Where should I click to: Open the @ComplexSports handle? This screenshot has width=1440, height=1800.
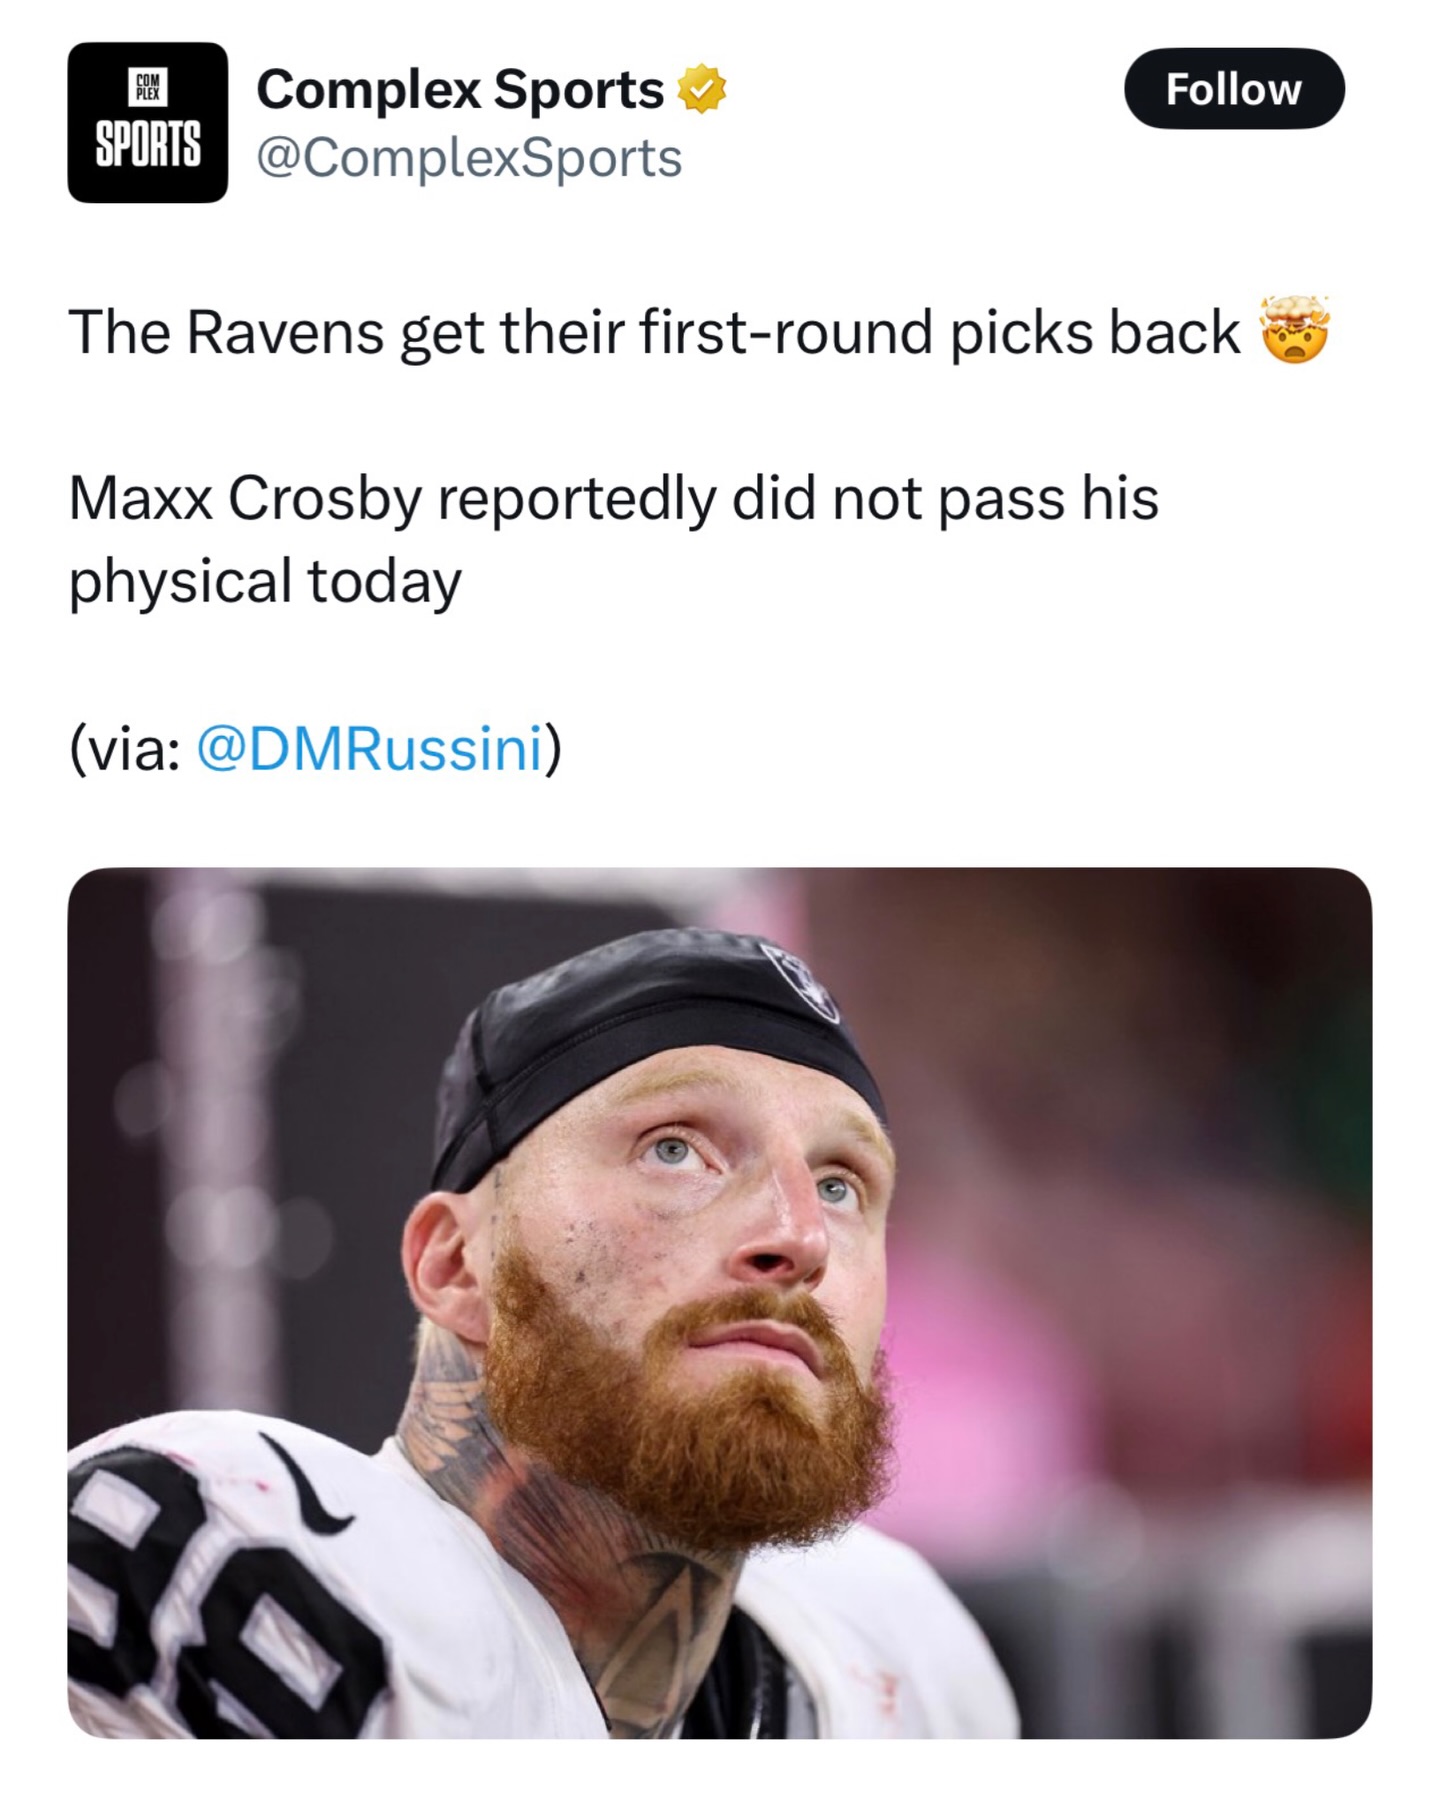469,158
